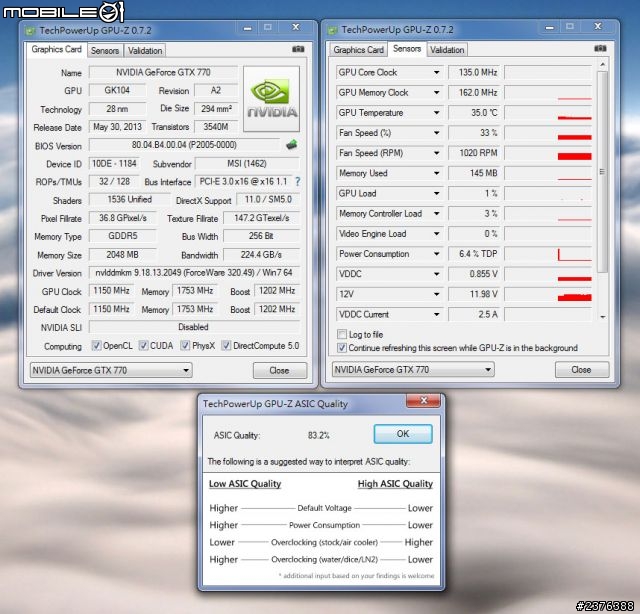
Task: Click camera screenshot icon in Sensors window
Action: [600, 48]
